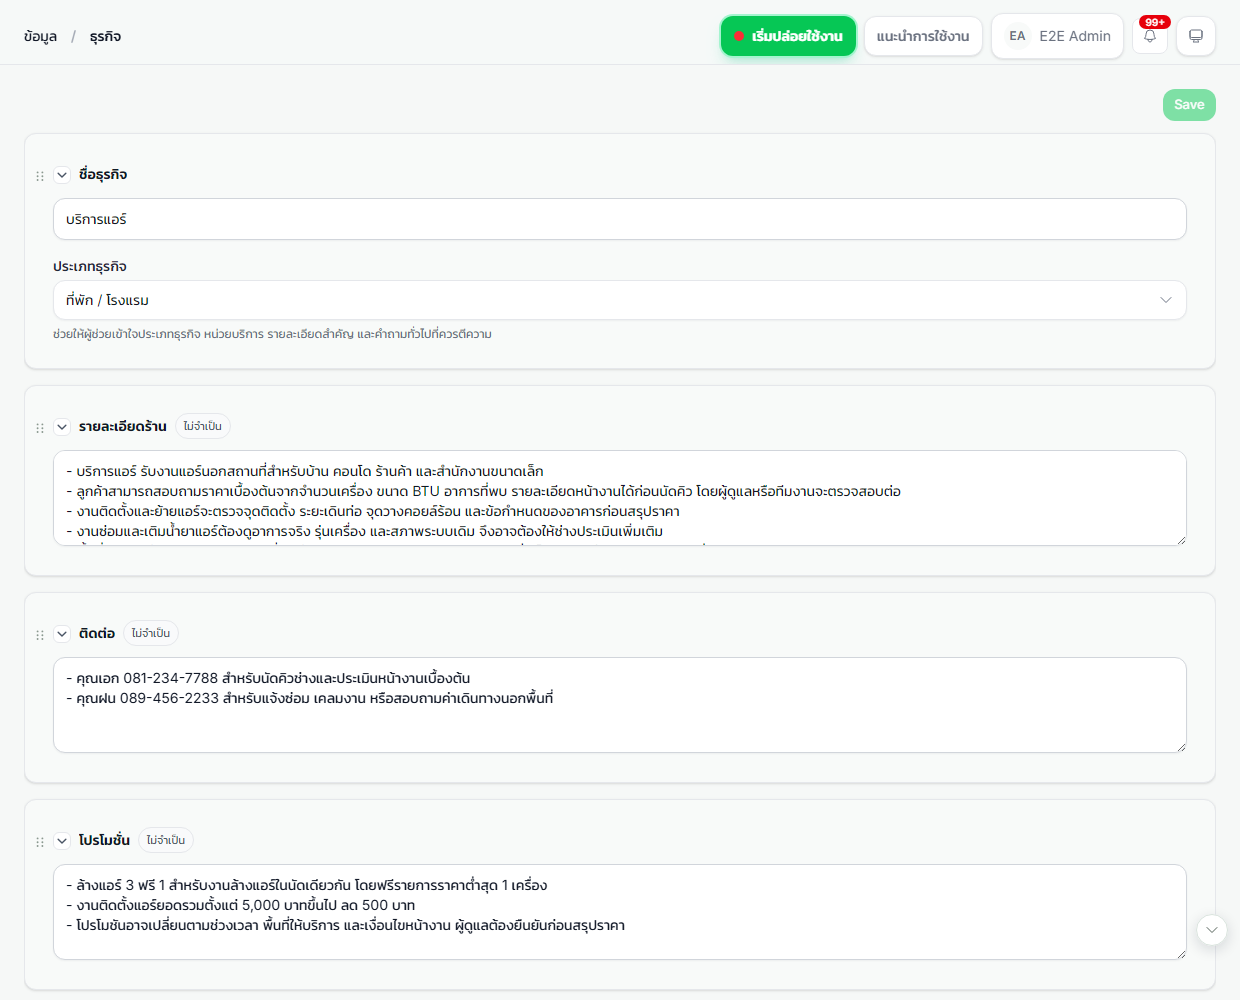Click the ติดต่อ section title
The height and width of the screenshot is (1000, 1240).
tap(97, 634)
